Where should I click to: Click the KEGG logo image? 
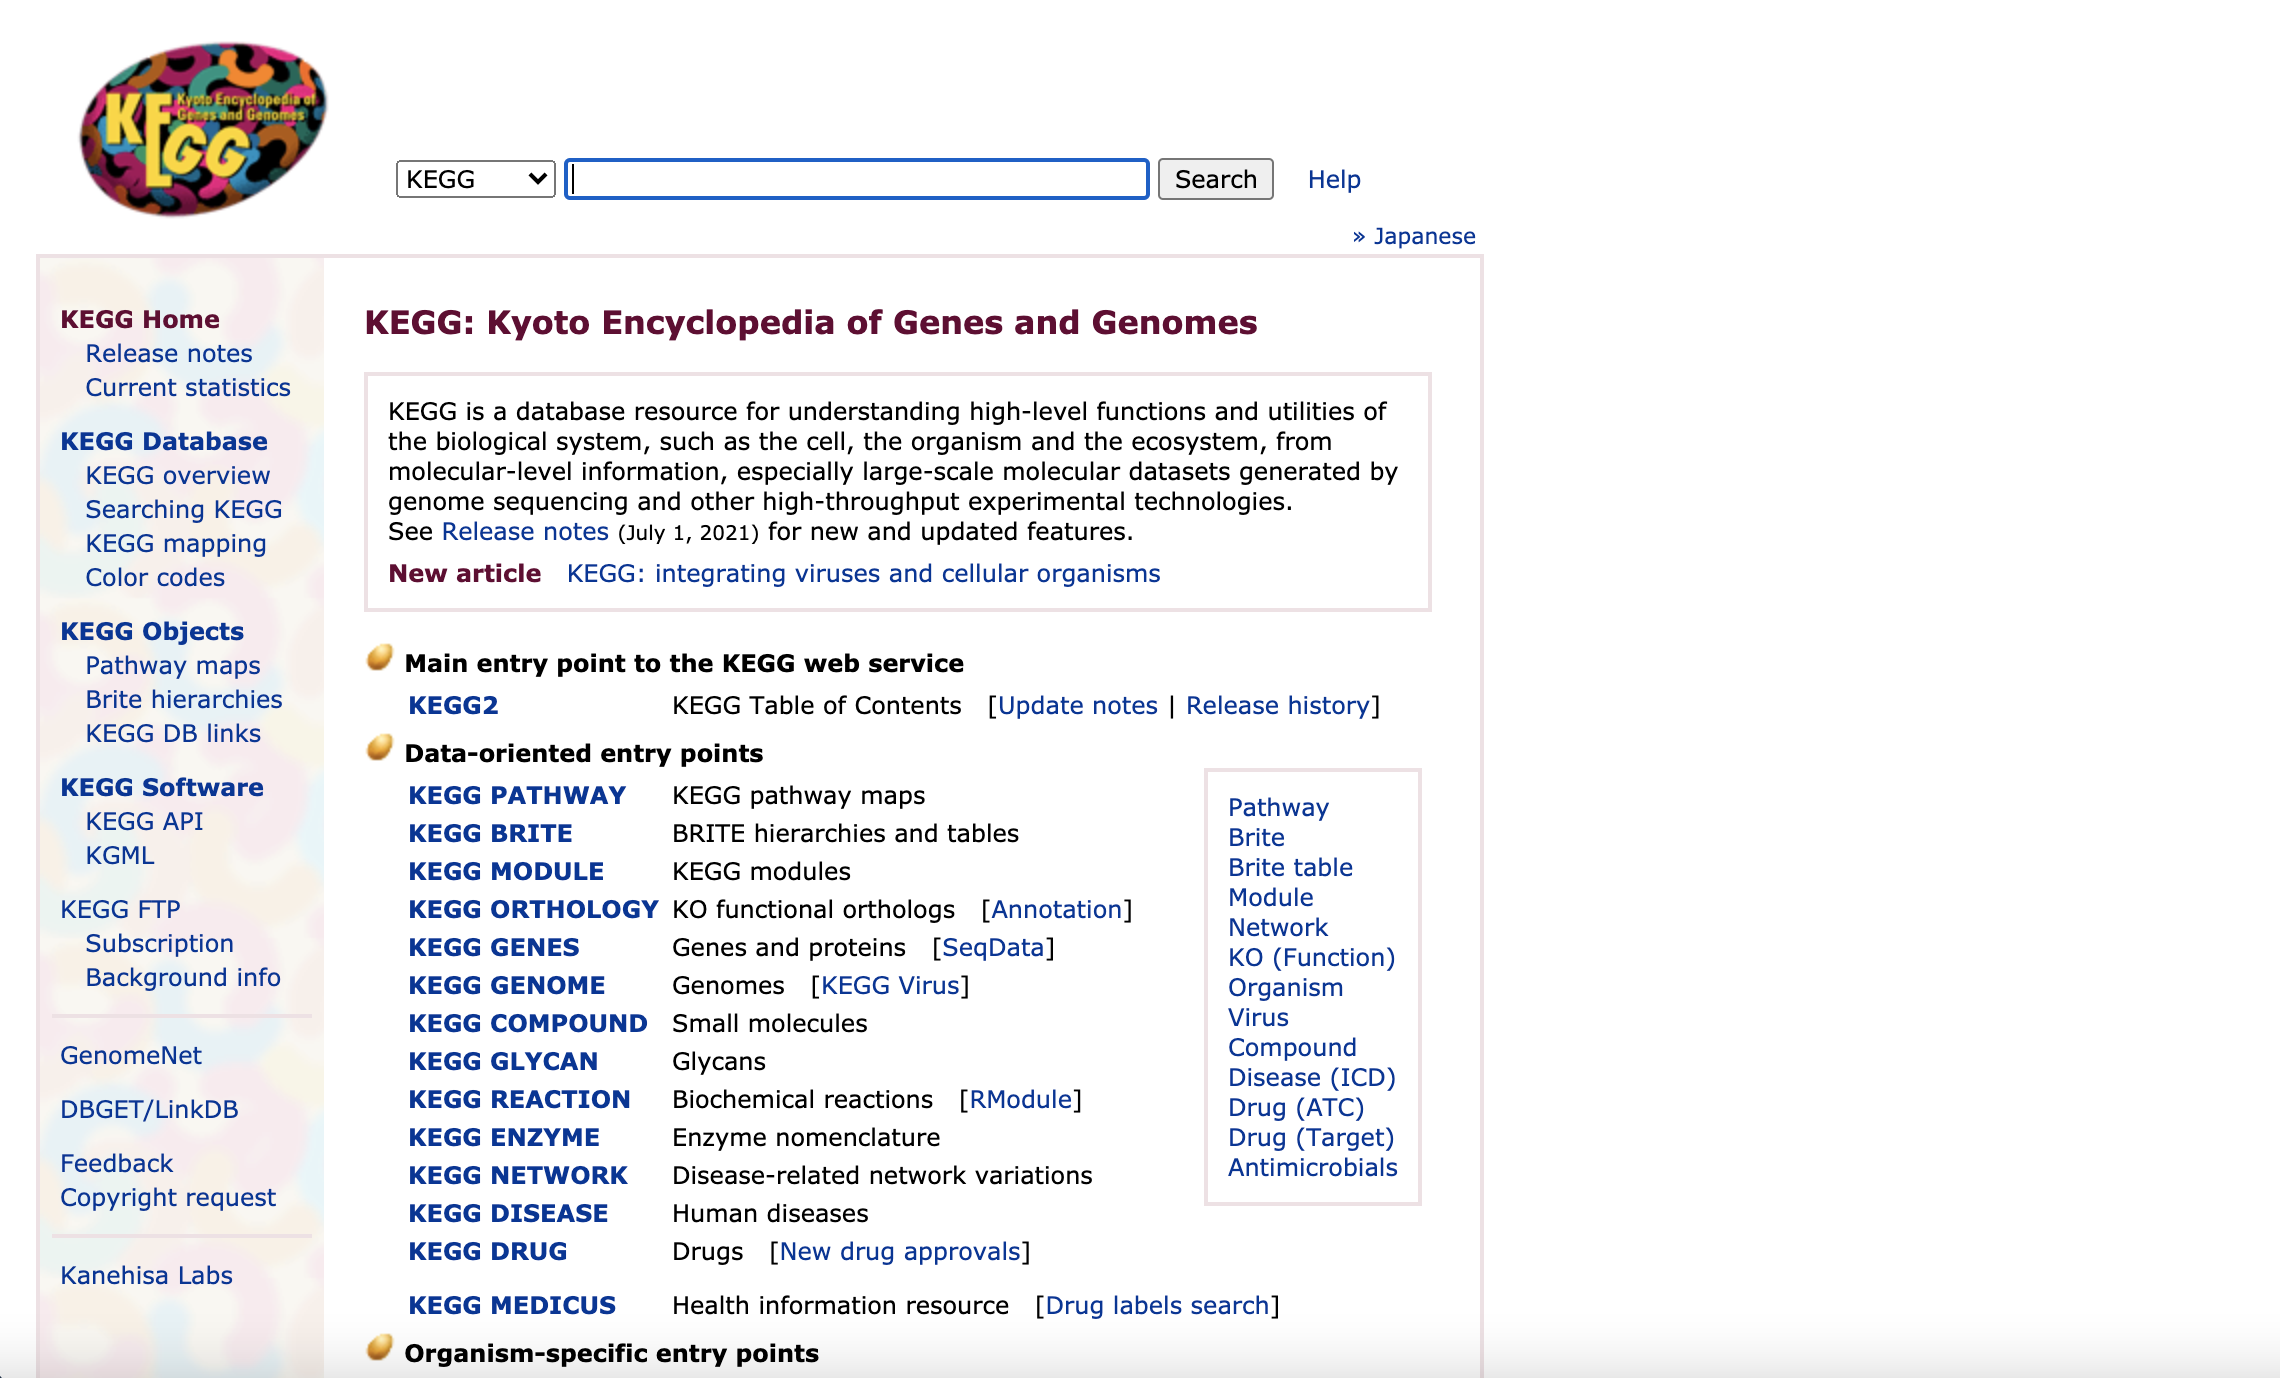(203, 128)
